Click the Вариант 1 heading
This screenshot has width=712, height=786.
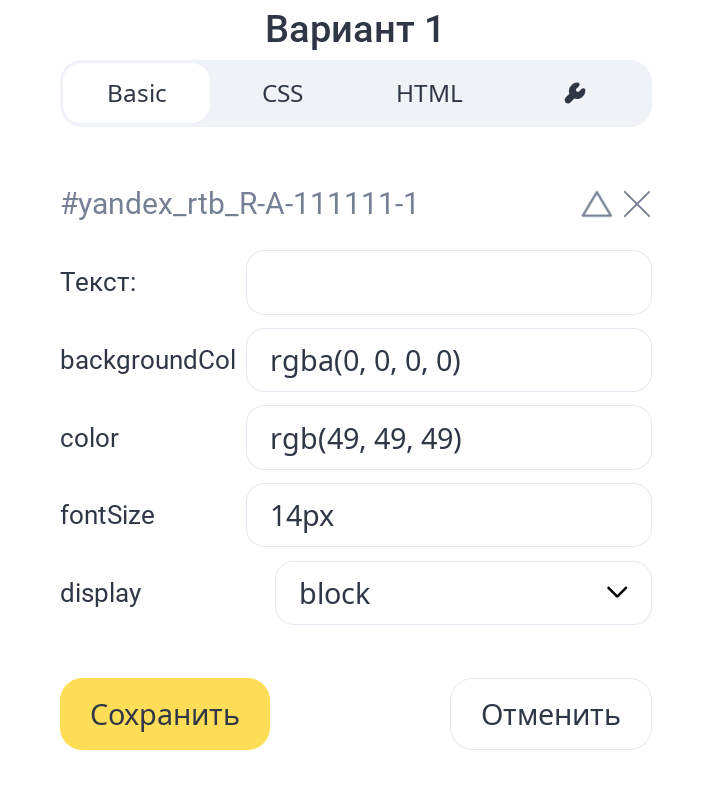pyautogui.click(x=355, y=30)
